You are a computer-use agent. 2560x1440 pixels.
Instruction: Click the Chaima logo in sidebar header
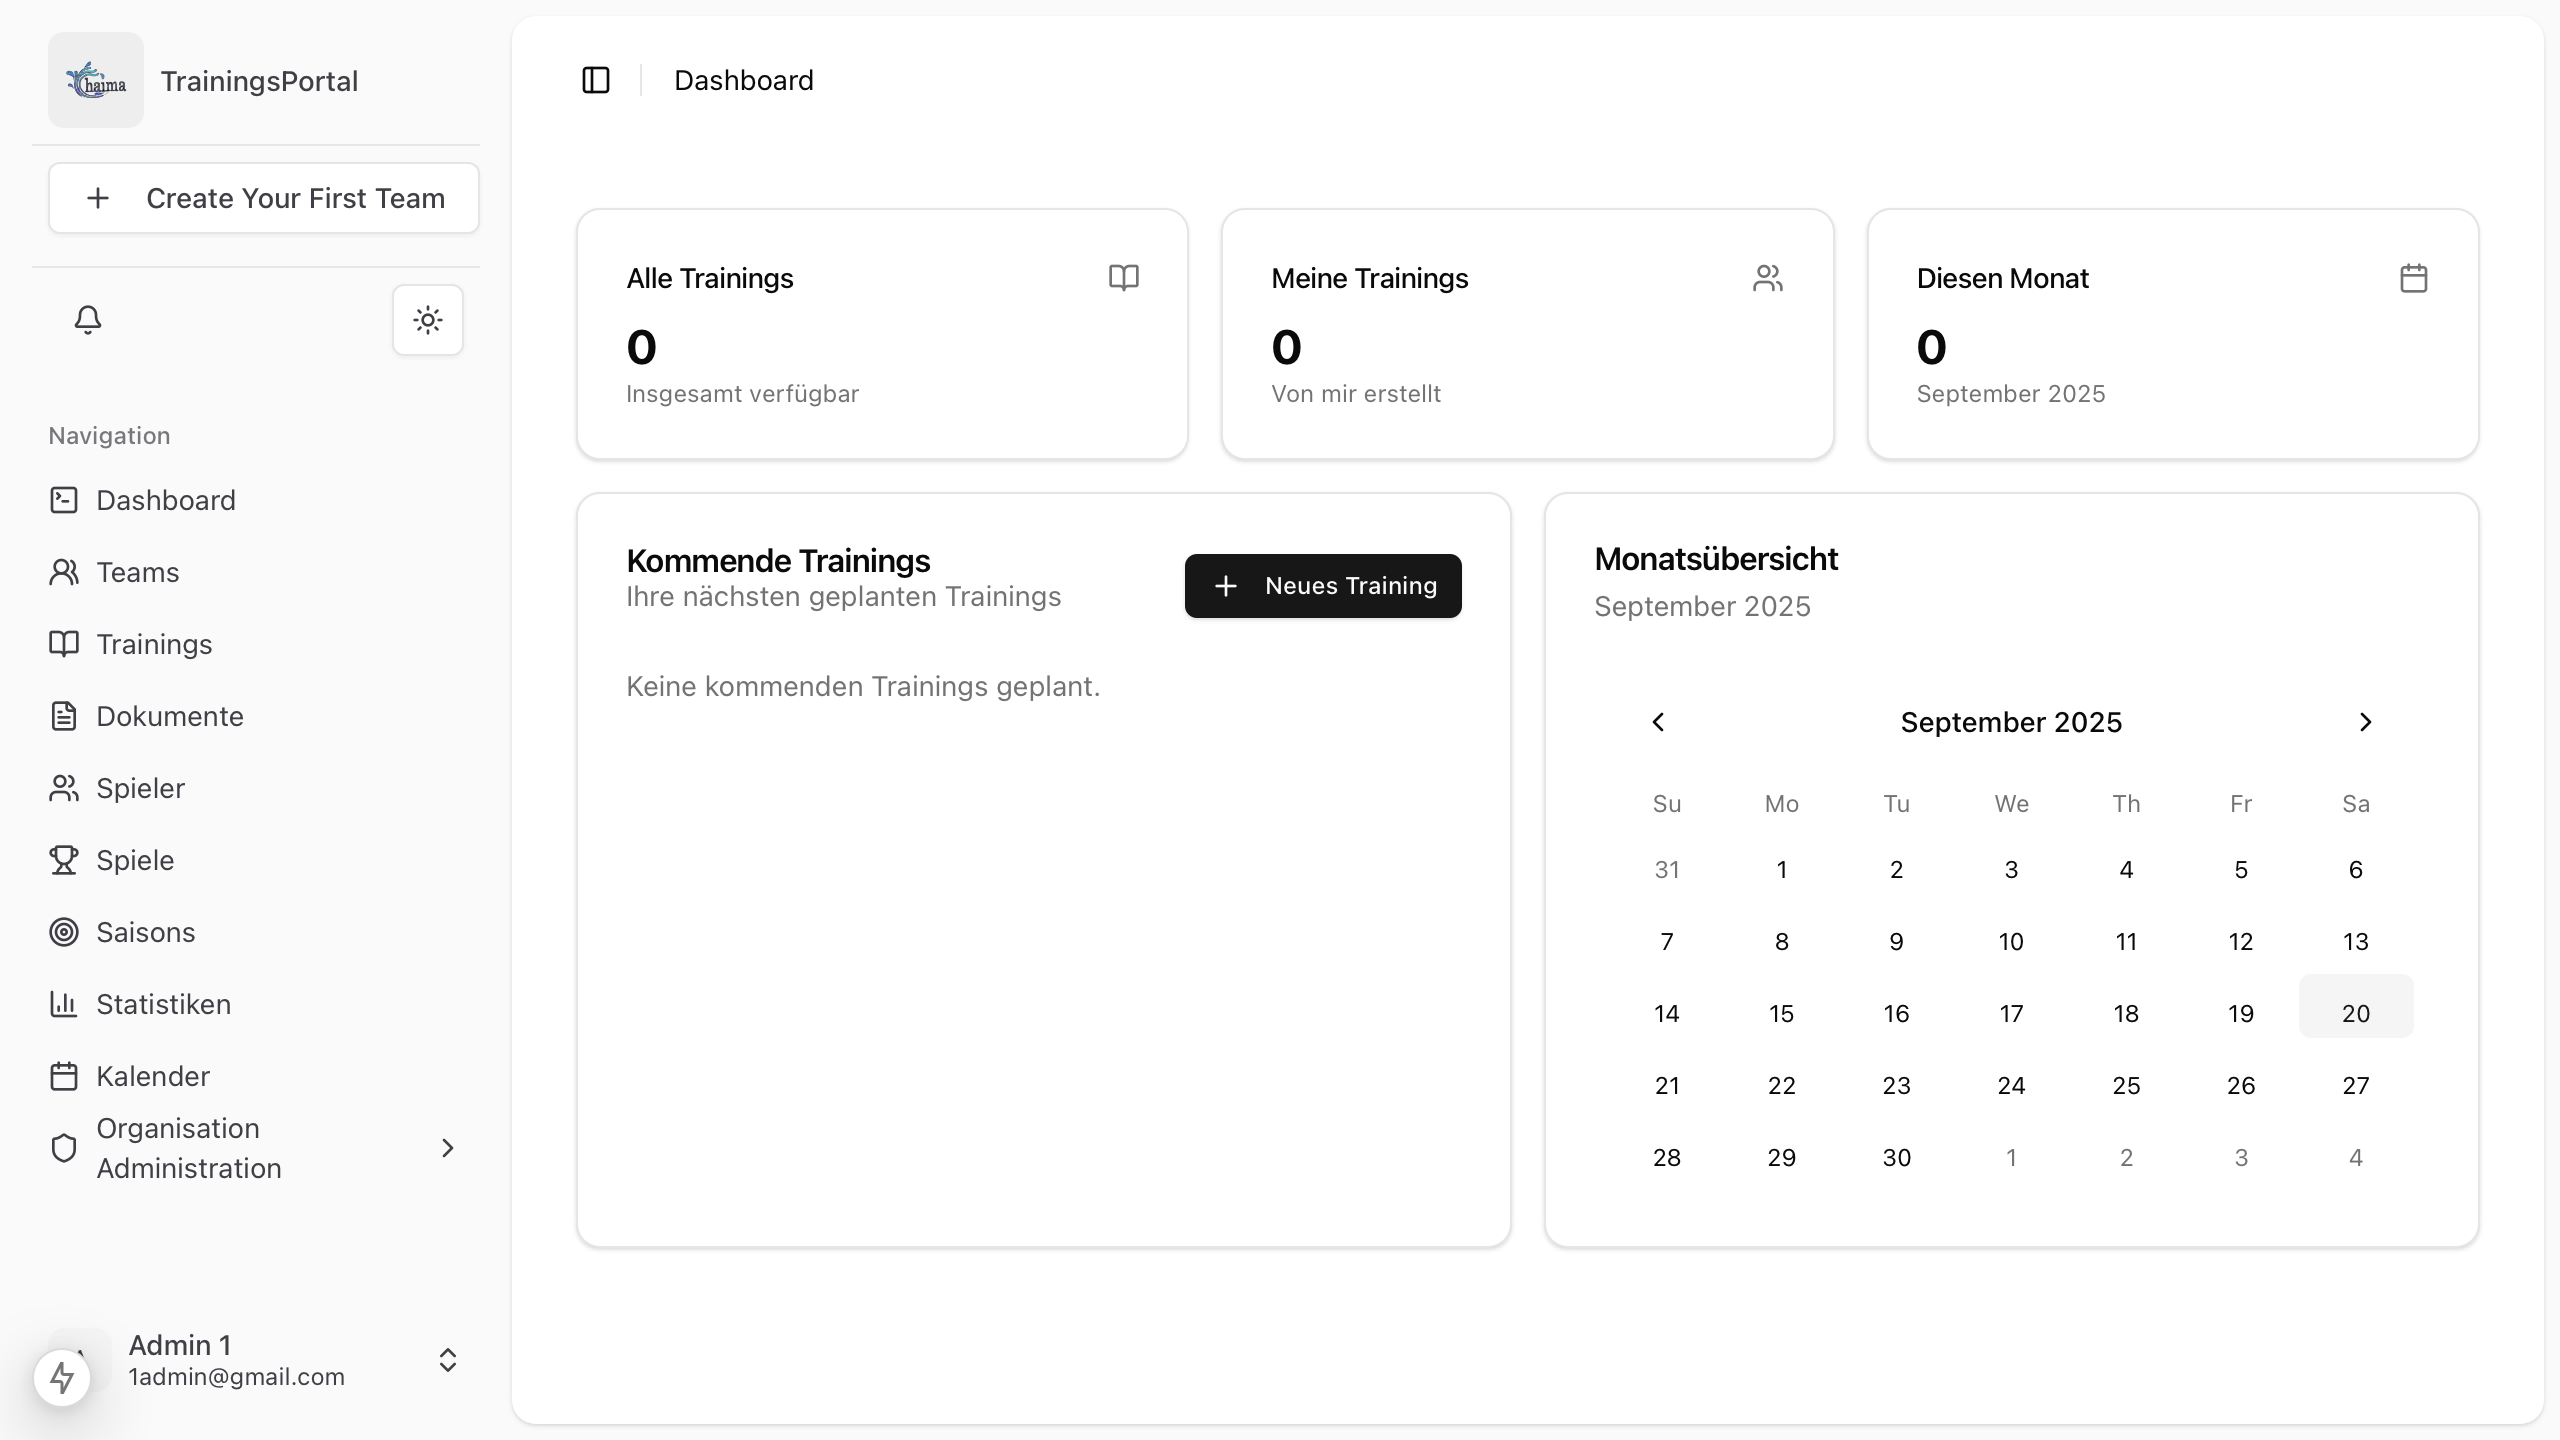(x=96, y=80)
